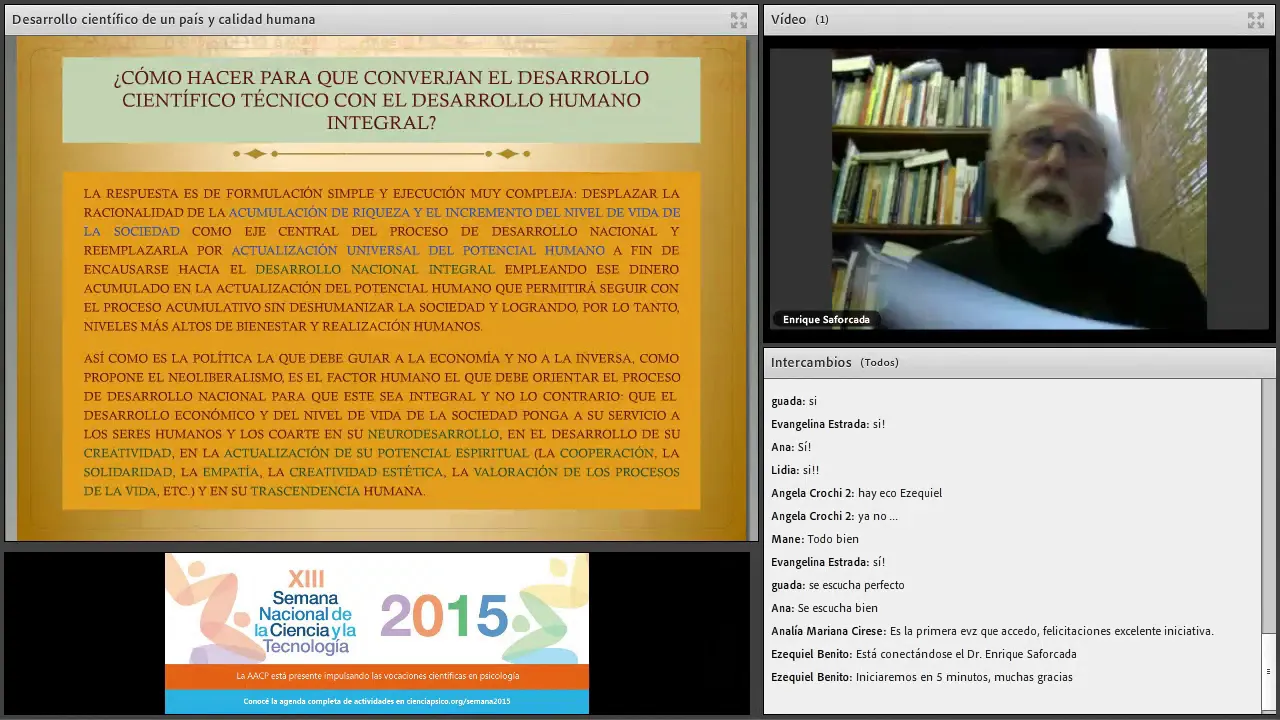Click the Intercambios pod title

[x=811, y=362]
